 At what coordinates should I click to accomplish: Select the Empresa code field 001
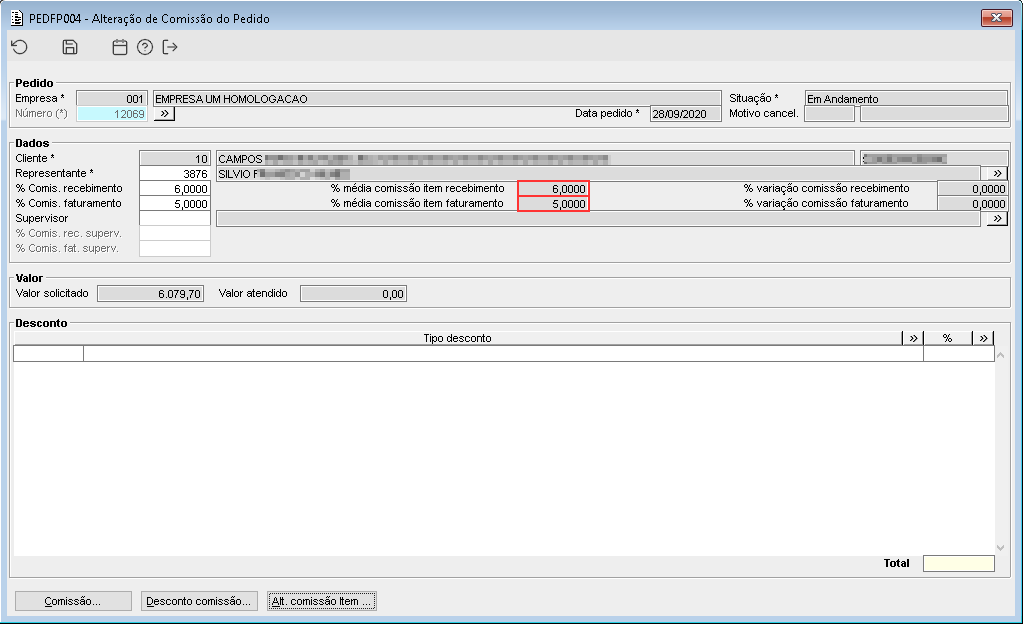[x=112, y=99]
